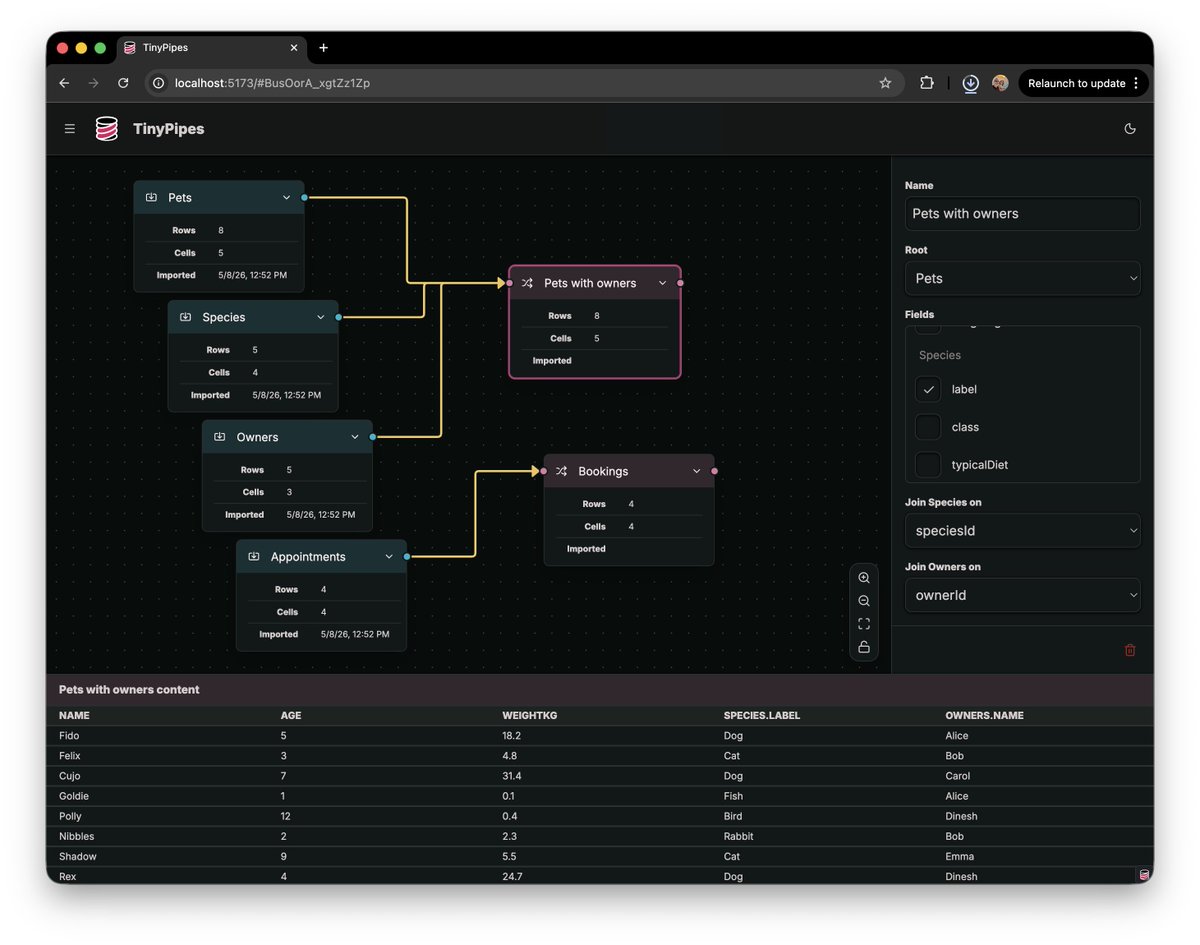
Task: Open the browser extensions puzzle icon
Action: pos(927,83)
